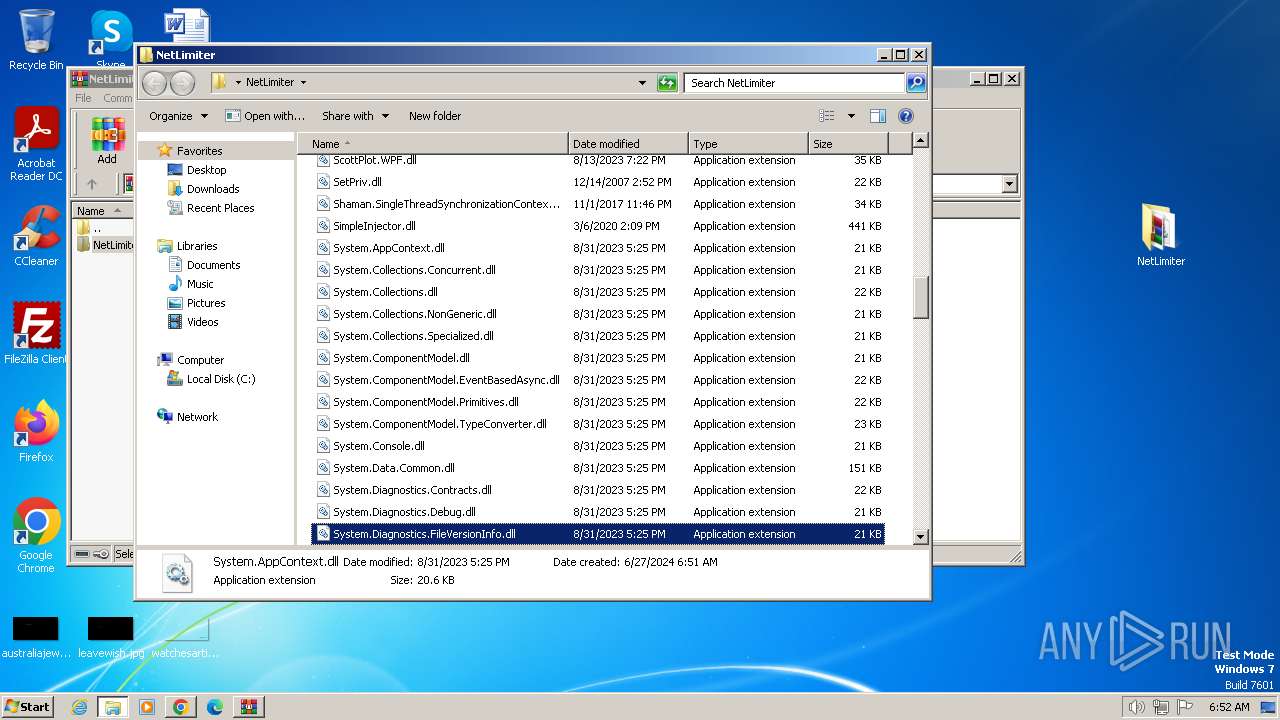Expand NetLimiter breadcrumb arrow in address bar
The height and width of the screenshot is (720, 1280).
(303, 83)
